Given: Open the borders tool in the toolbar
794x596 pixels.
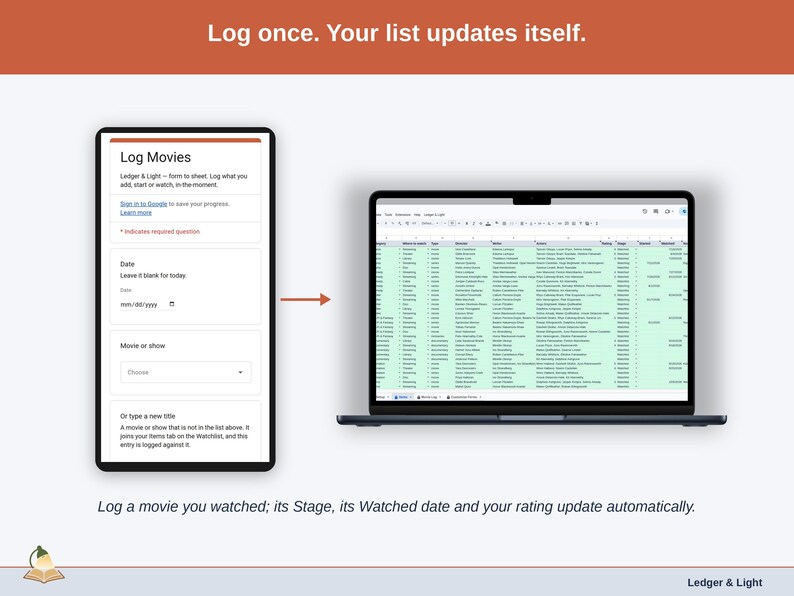Looking at the screenshot, I should [x=504, y=223].
